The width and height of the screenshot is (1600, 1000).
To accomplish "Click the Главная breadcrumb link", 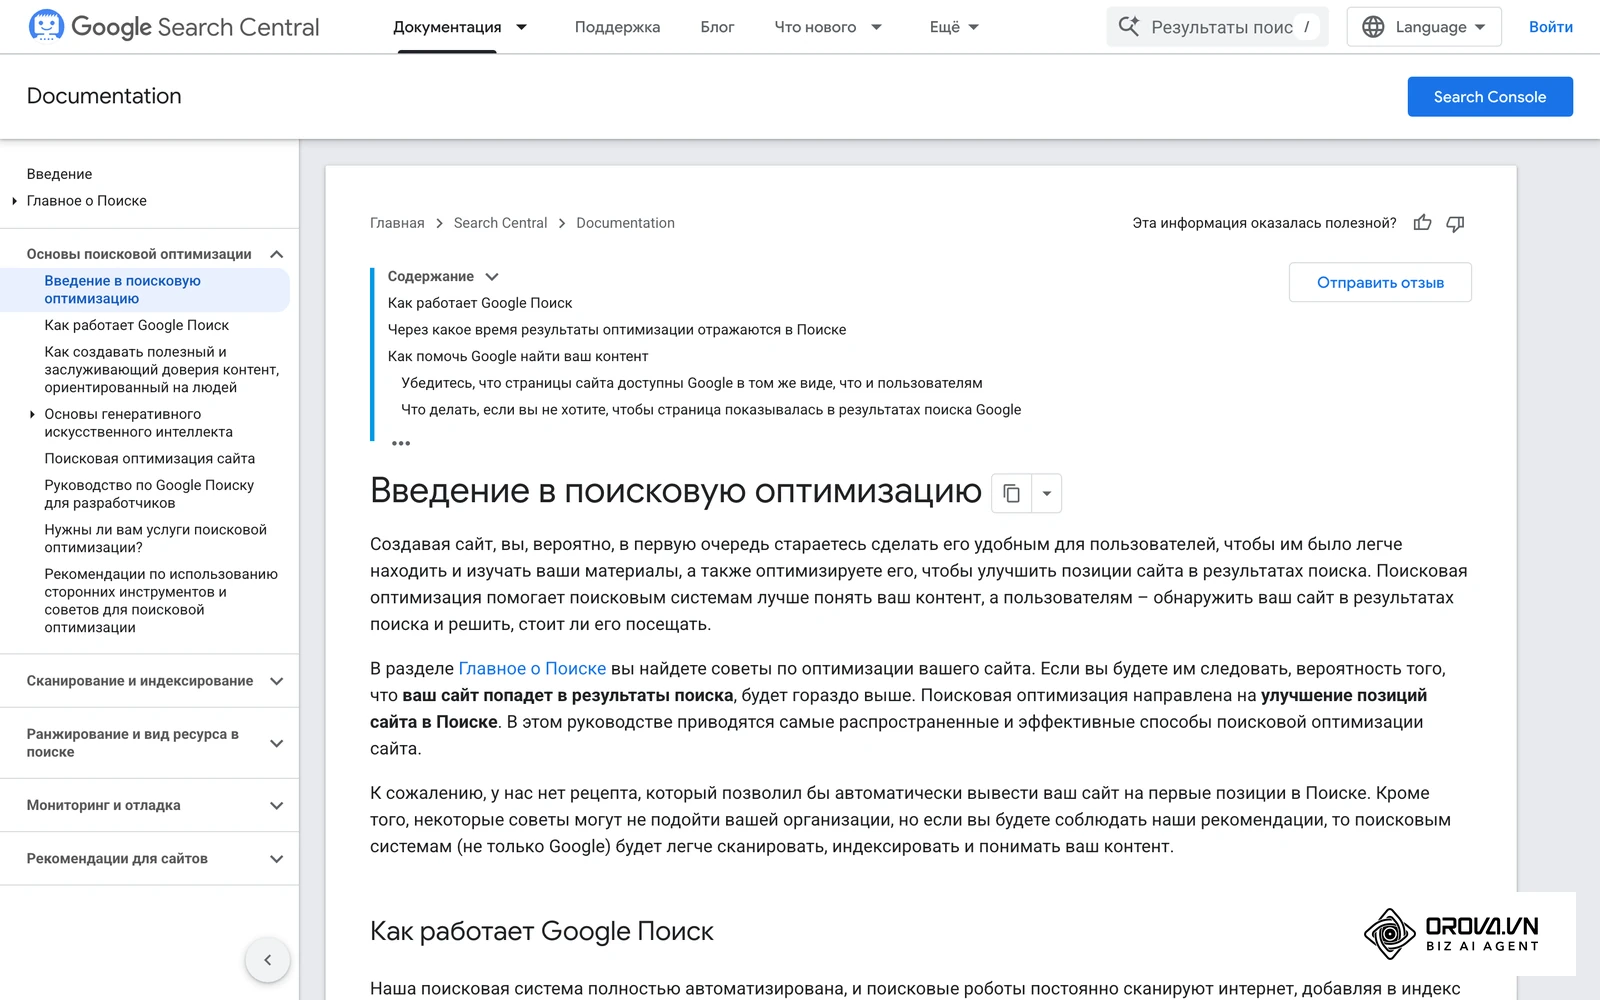I will (397, 223).
